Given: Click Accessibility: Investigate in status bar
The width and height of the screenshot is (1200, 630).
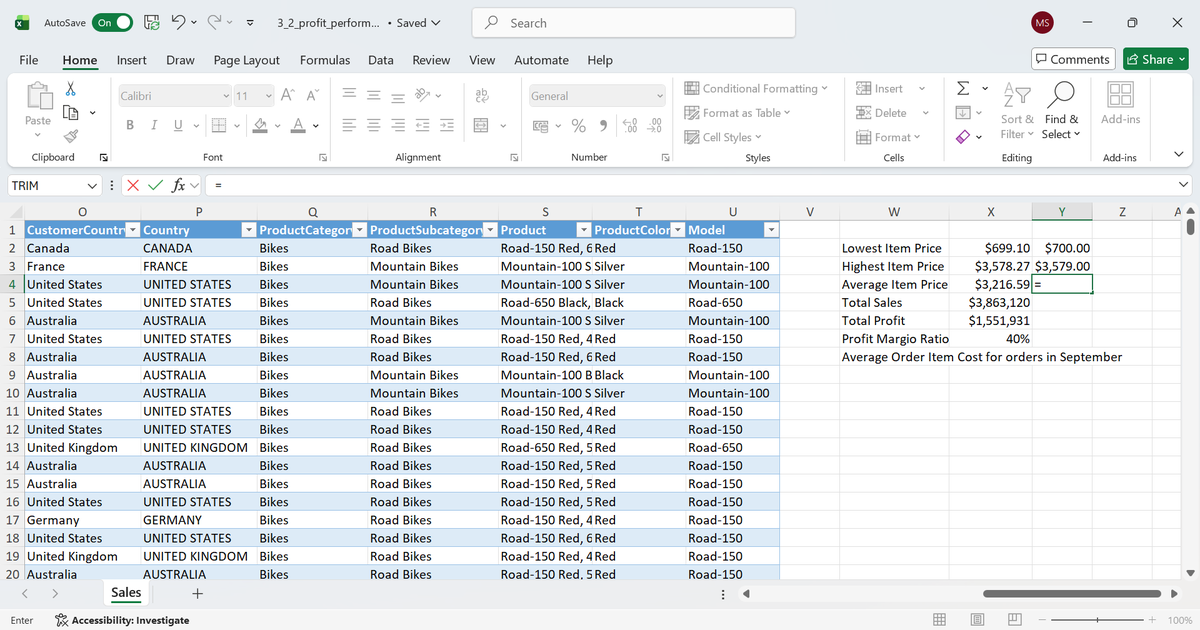Looking at the screenshot, I should pos(122,620).
